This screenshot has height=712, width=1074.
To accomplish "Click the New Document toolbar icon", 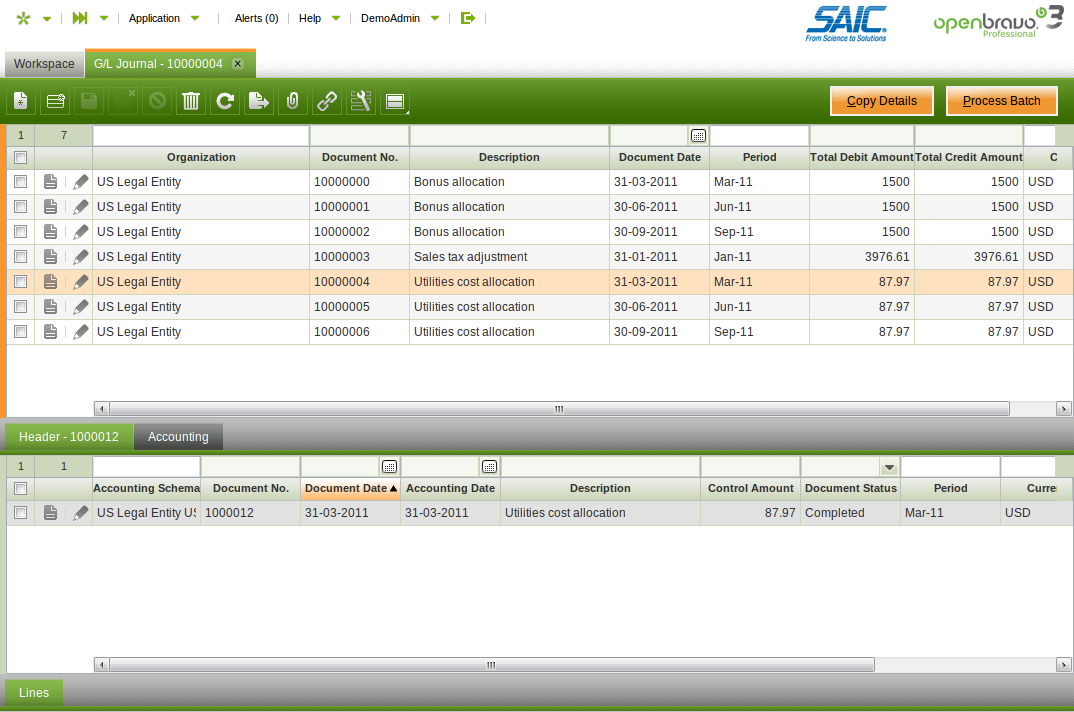I will click(21, 101).
